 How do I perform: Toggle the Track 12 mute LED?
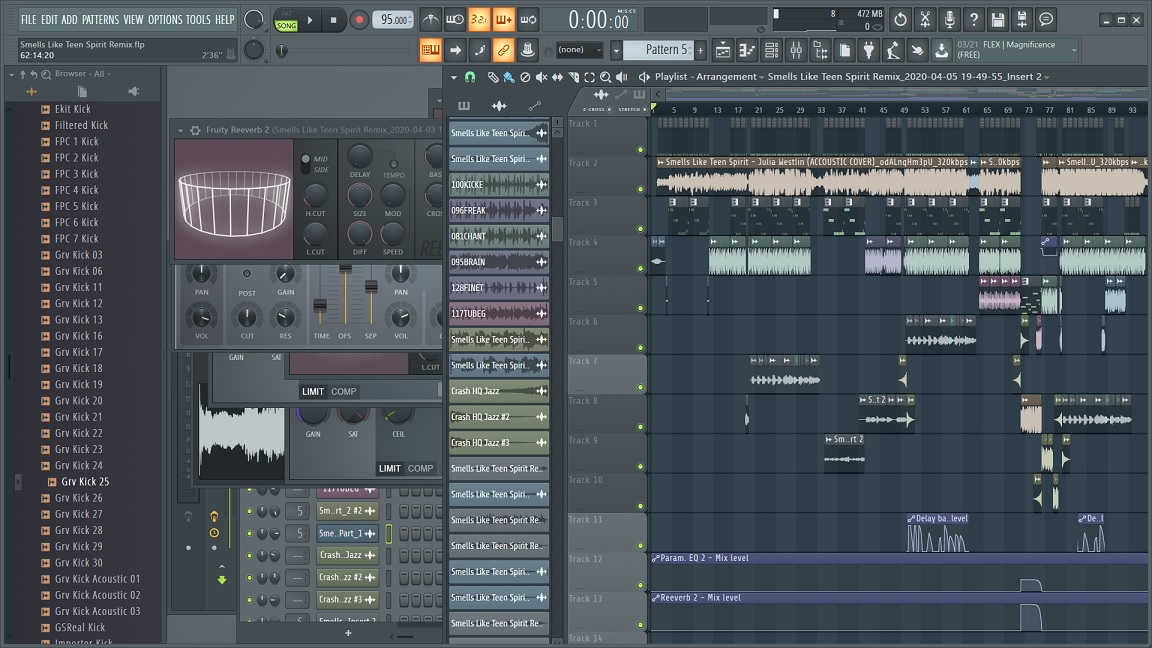point(640,586)
